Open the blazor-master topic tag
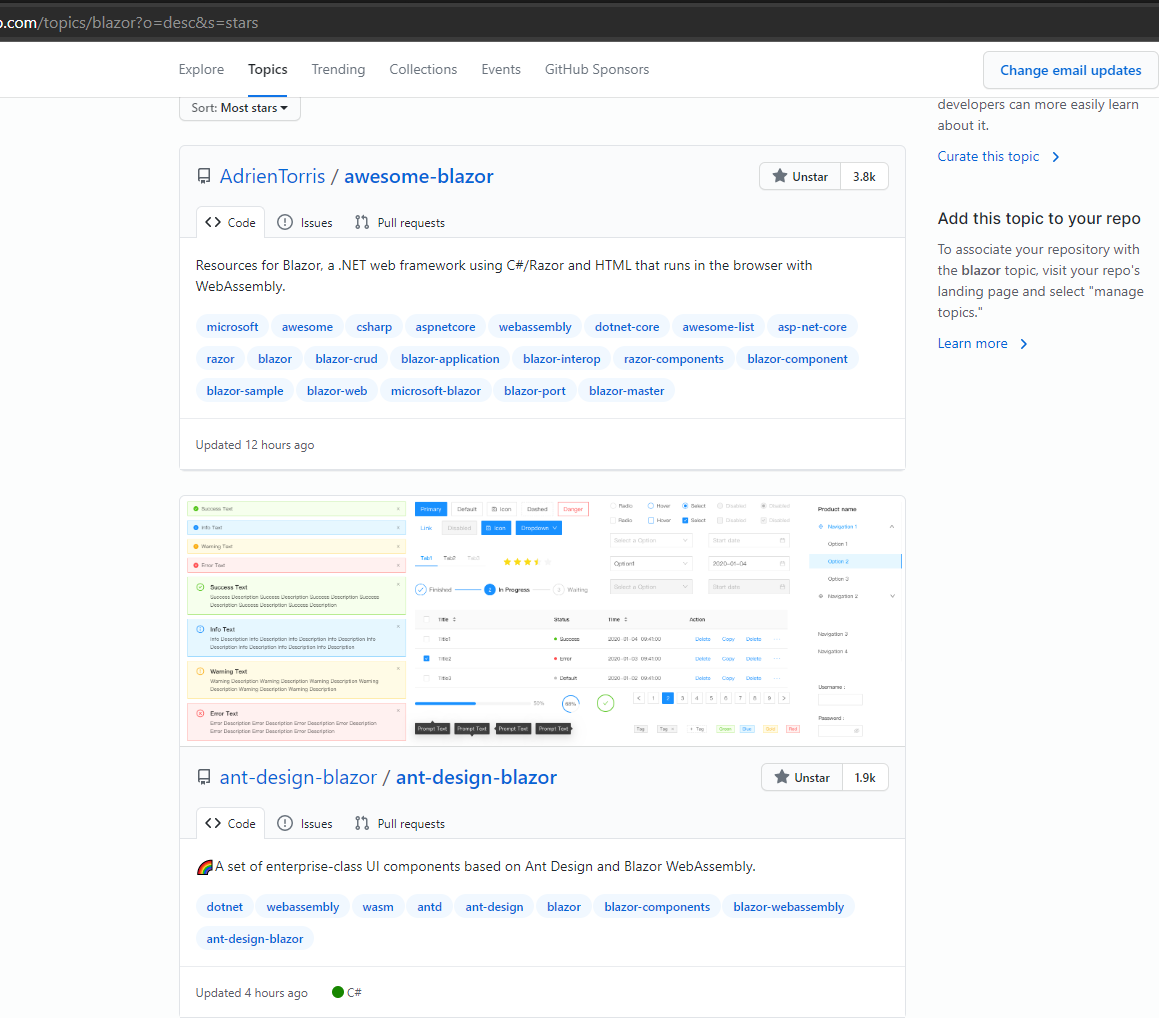1159x1018 pixels. point(626,391)
